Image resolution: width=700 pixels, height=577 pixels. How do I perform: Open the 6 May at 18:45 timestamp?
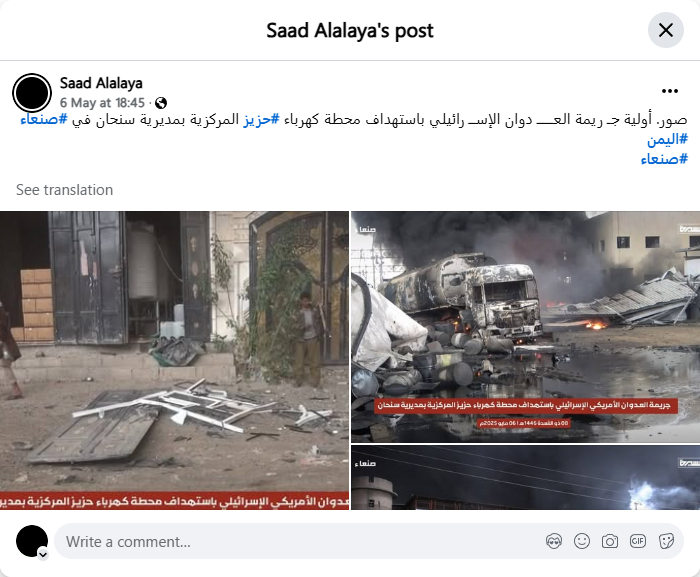point(102,103)
